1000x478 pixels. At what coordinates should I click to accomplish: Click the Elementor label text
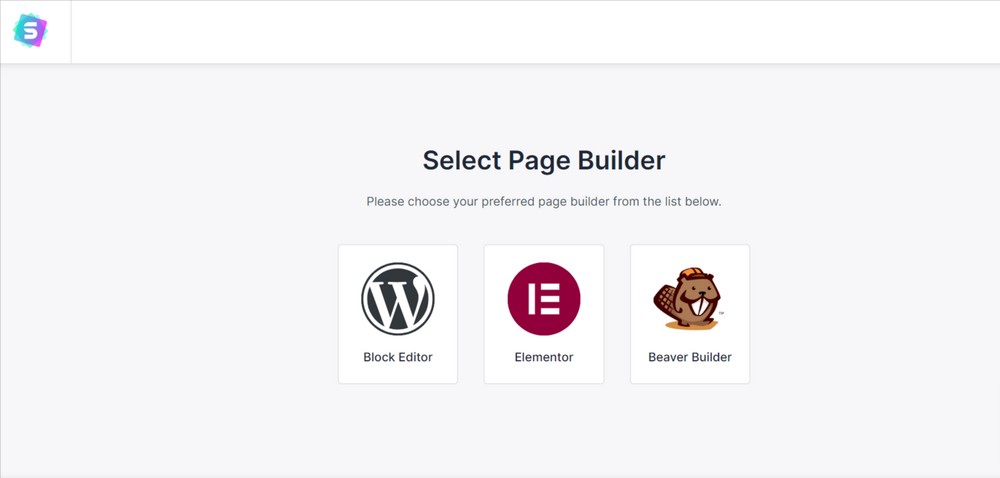(544, 358)
